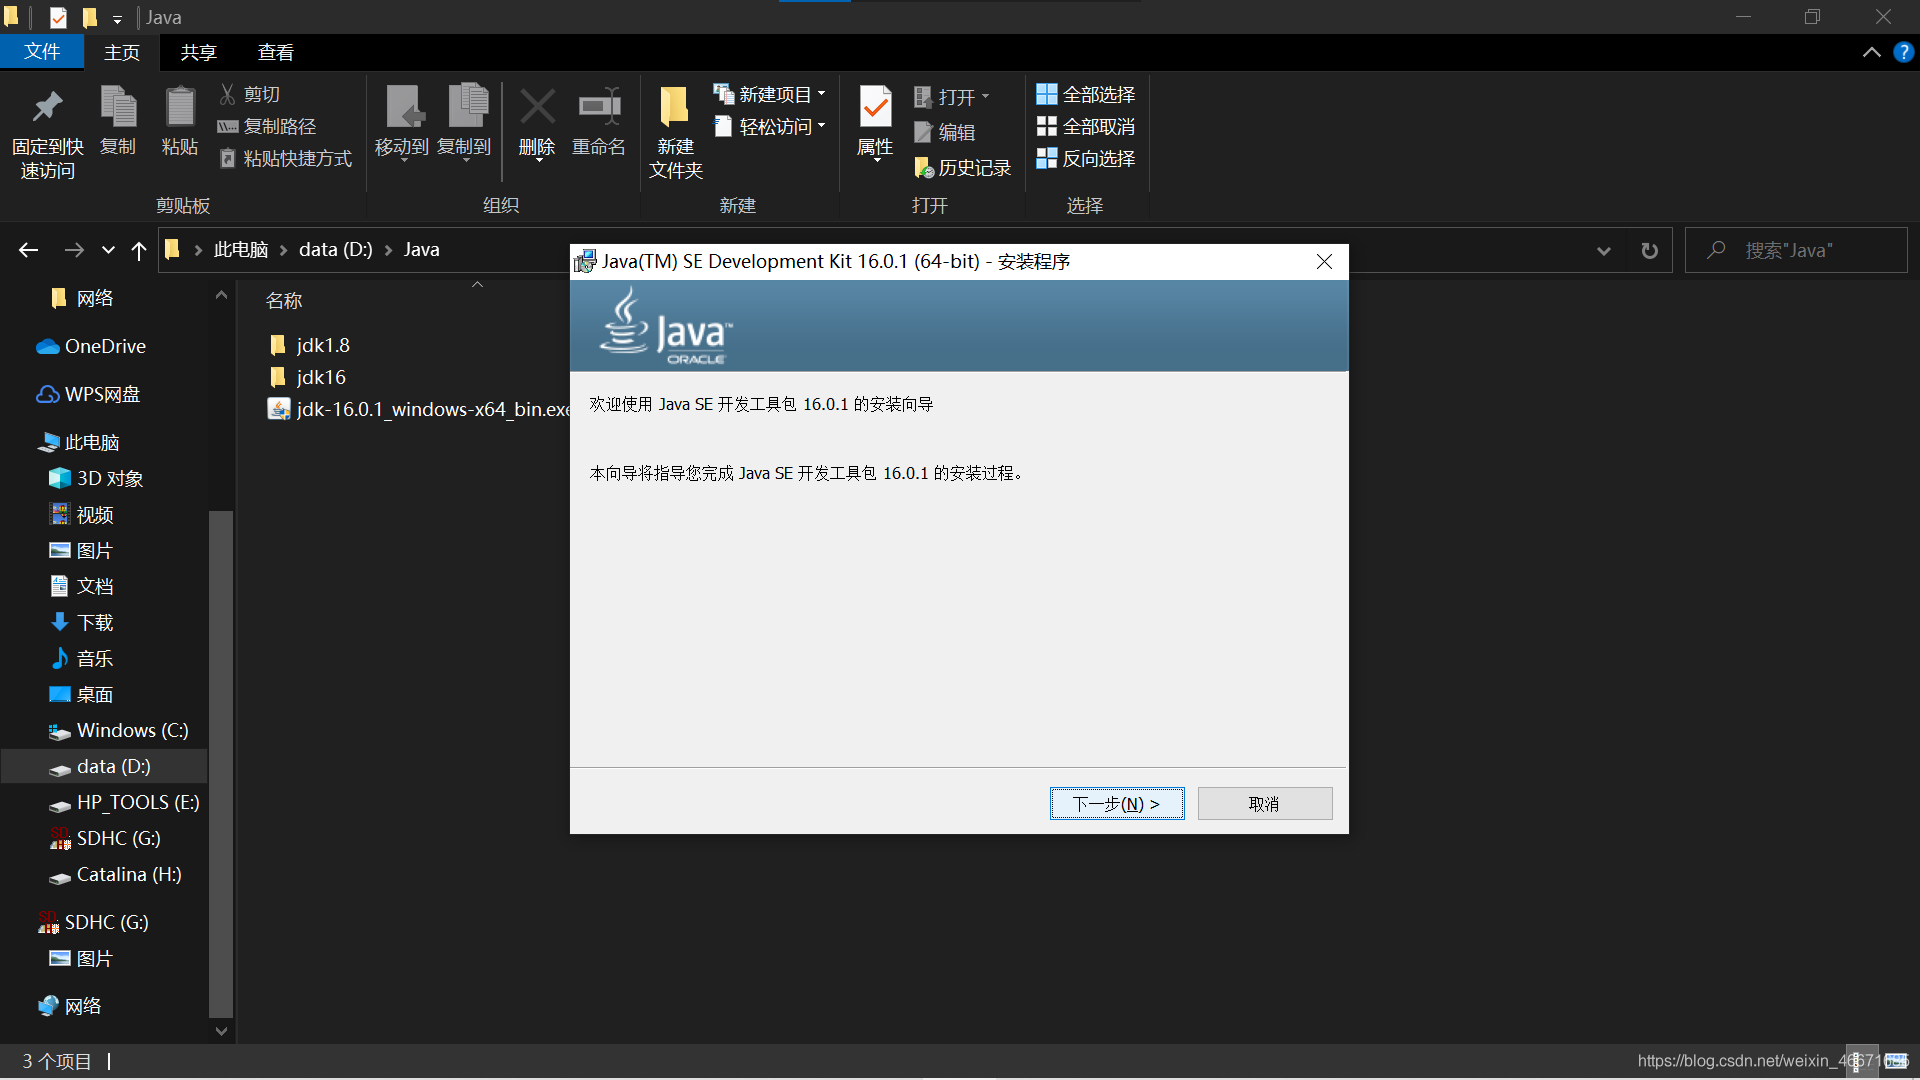Image resolution: width=1920 pixels, height=1080 pixels.
Task: Close the Java installer dialog
Action: click(x=1324, y=261)
